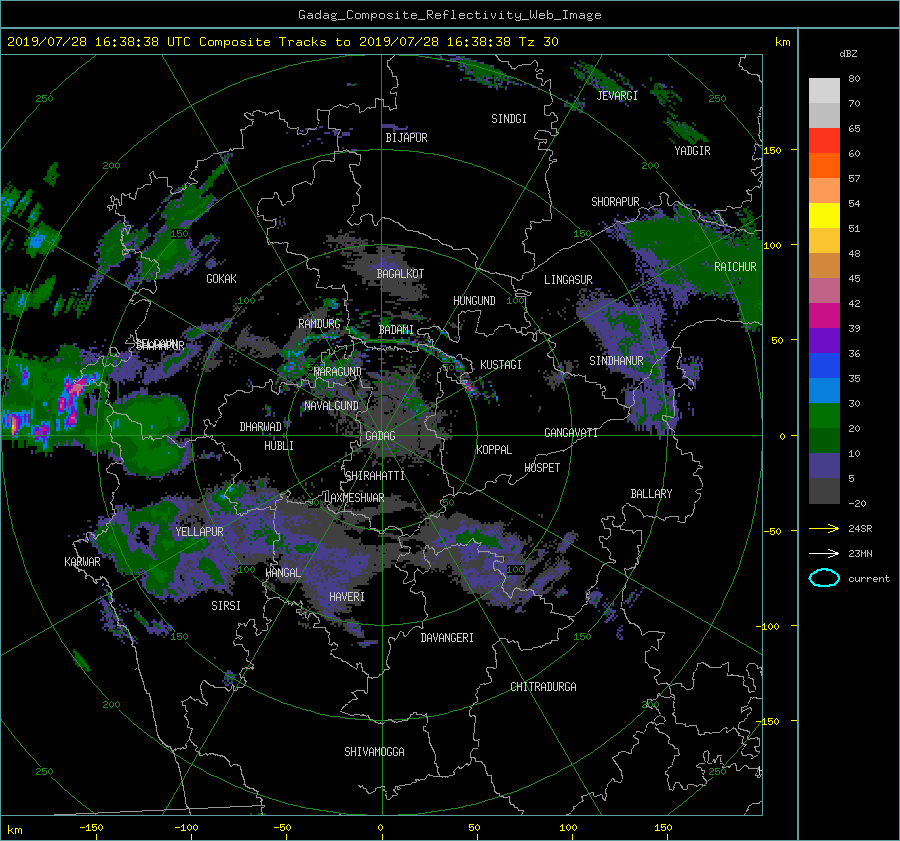Select the SHIRAHATTI label

(x=375, y=476)
